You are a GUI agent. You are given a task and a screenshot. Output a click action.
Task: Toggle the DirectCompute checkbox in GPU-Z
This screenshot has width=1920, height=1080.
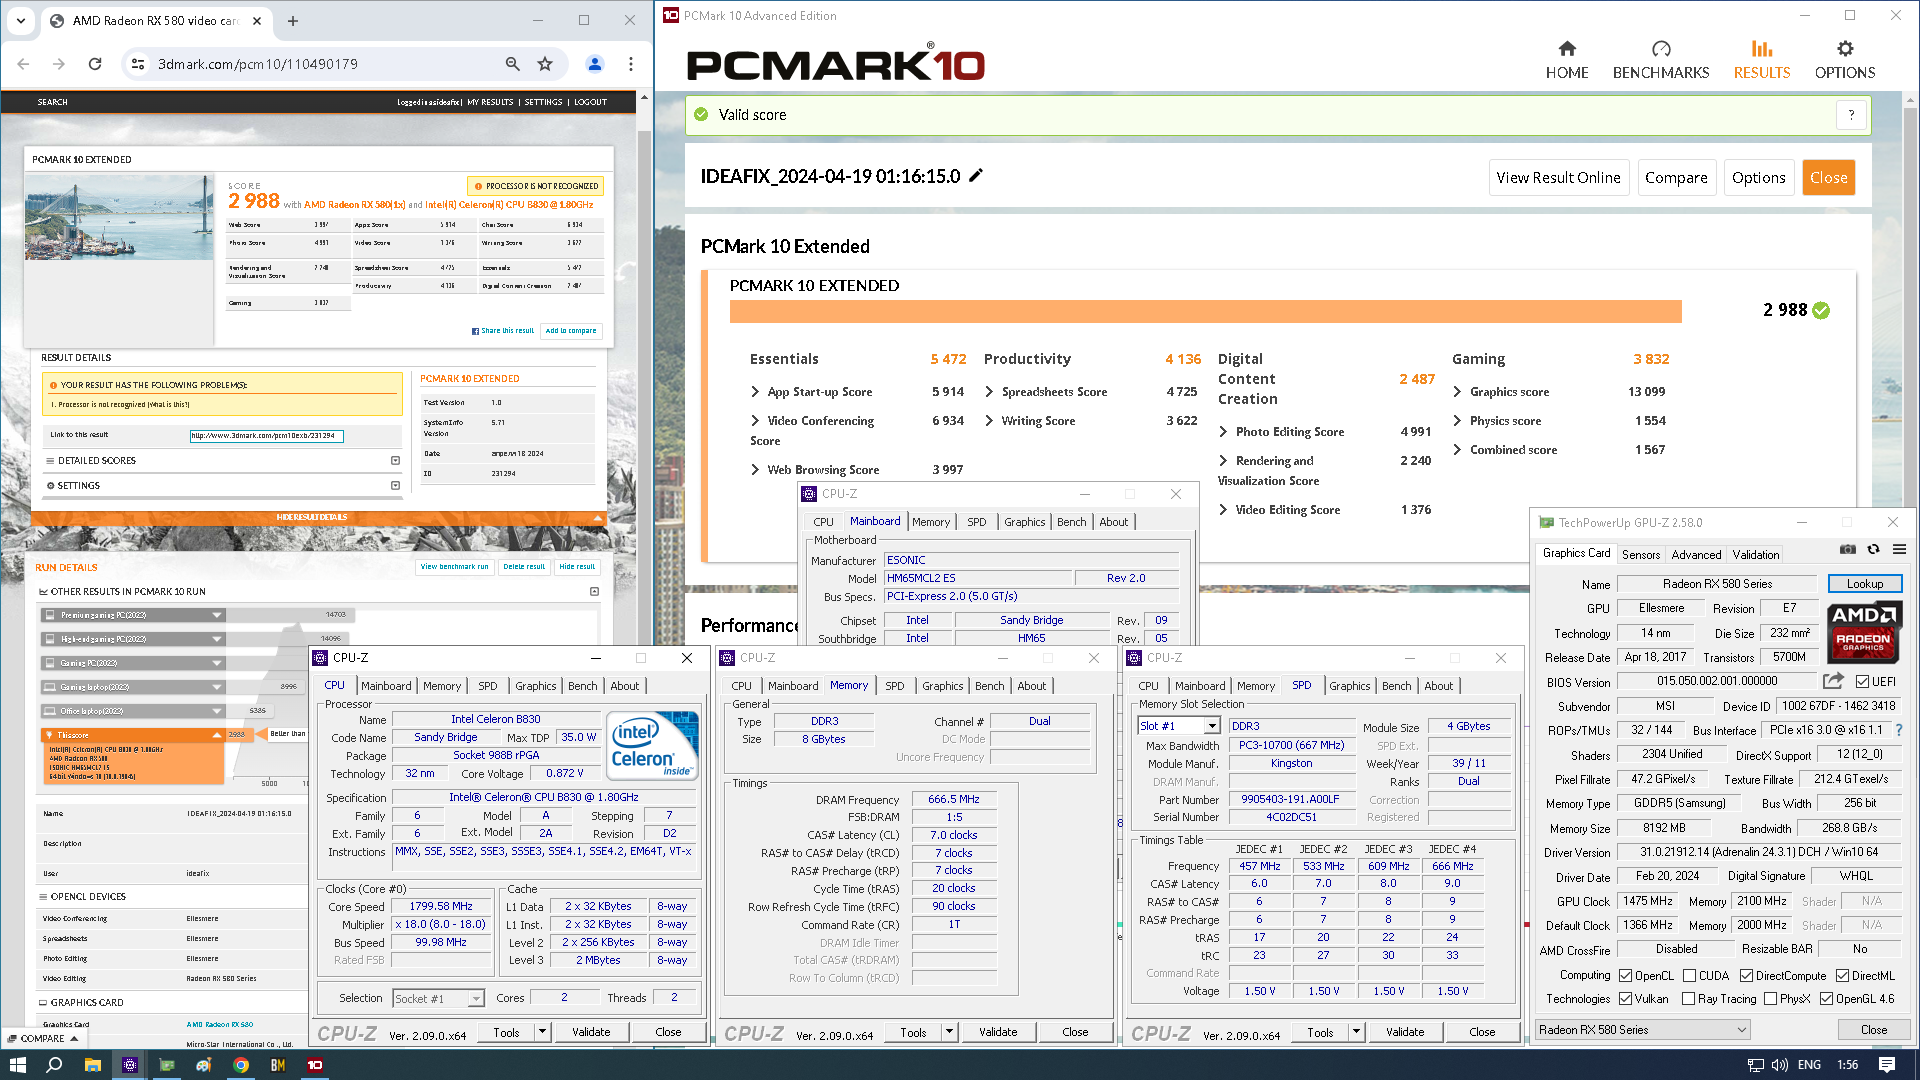point(1746,976)
